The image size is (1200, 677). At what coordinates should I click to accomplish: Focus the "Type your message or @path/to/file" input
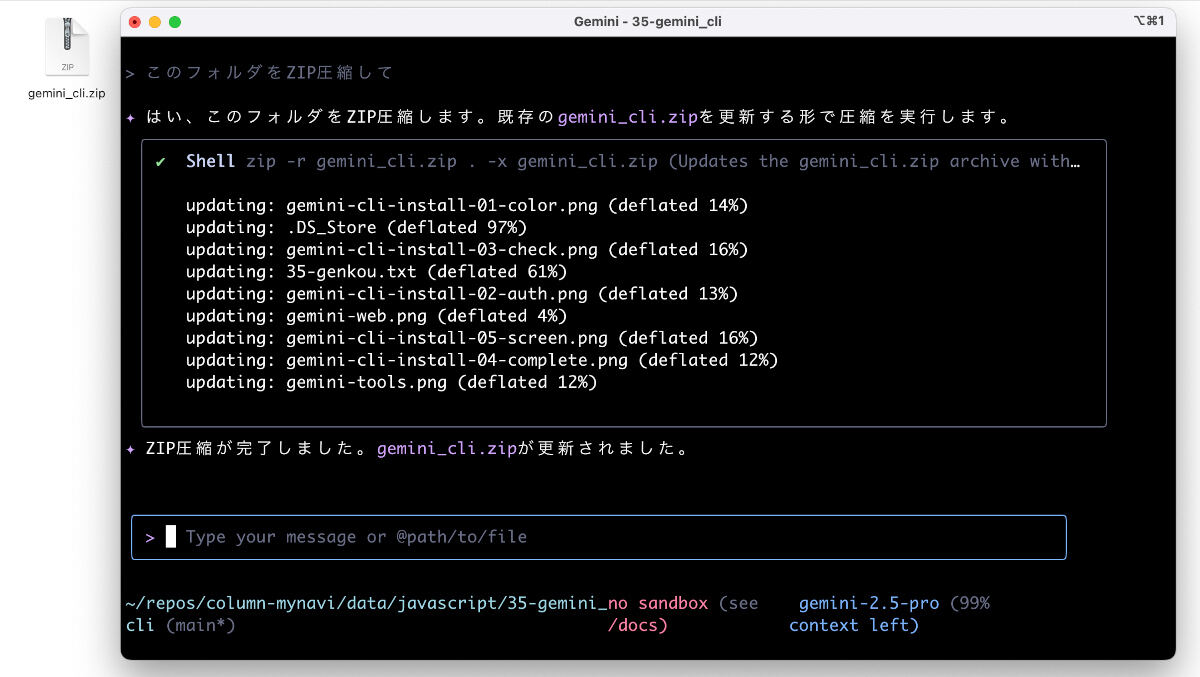pyautogui.click(x=599, y=537)
